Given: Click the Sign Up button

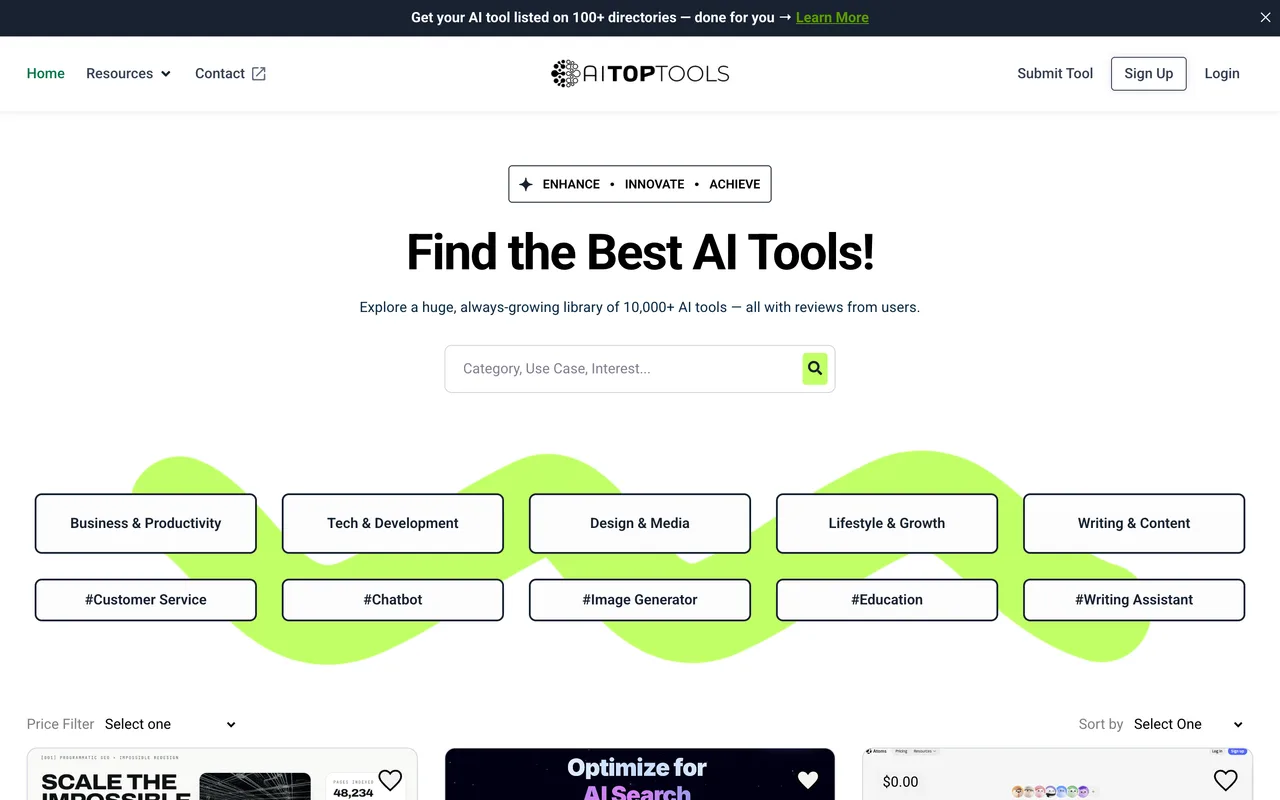Looking at the screenshot, I should coord(1148,73).
